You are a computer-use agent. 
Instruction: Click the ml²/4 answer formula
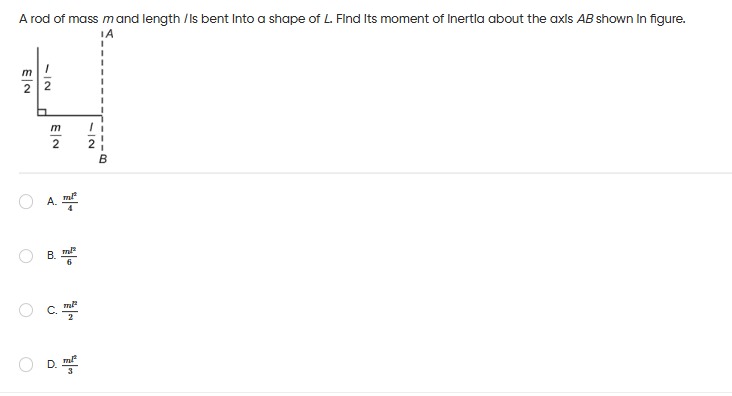(70, 202)
